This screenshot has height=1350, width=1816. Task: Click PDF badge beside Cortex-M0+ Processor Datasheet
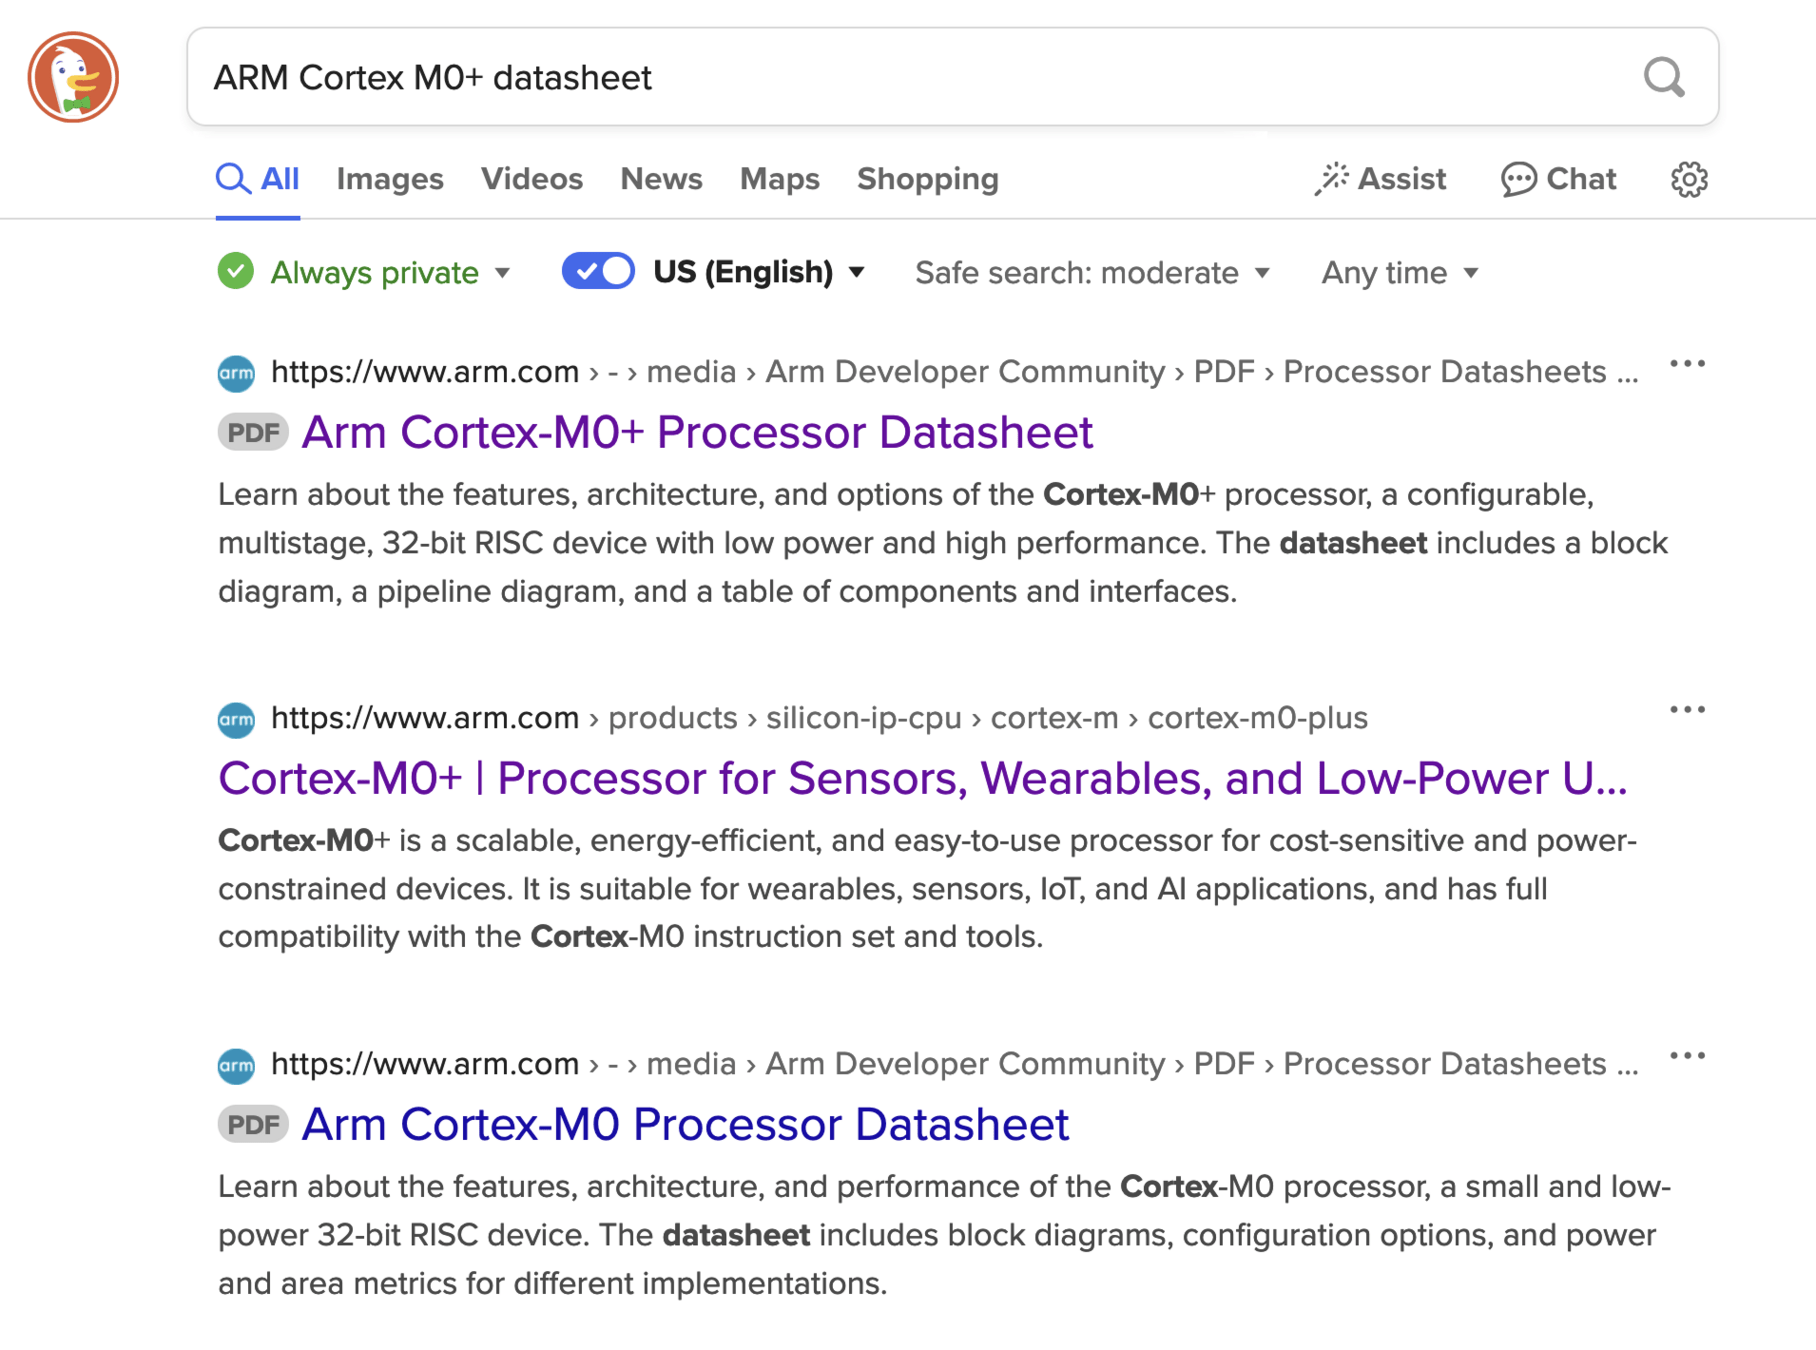click(253, 432)
